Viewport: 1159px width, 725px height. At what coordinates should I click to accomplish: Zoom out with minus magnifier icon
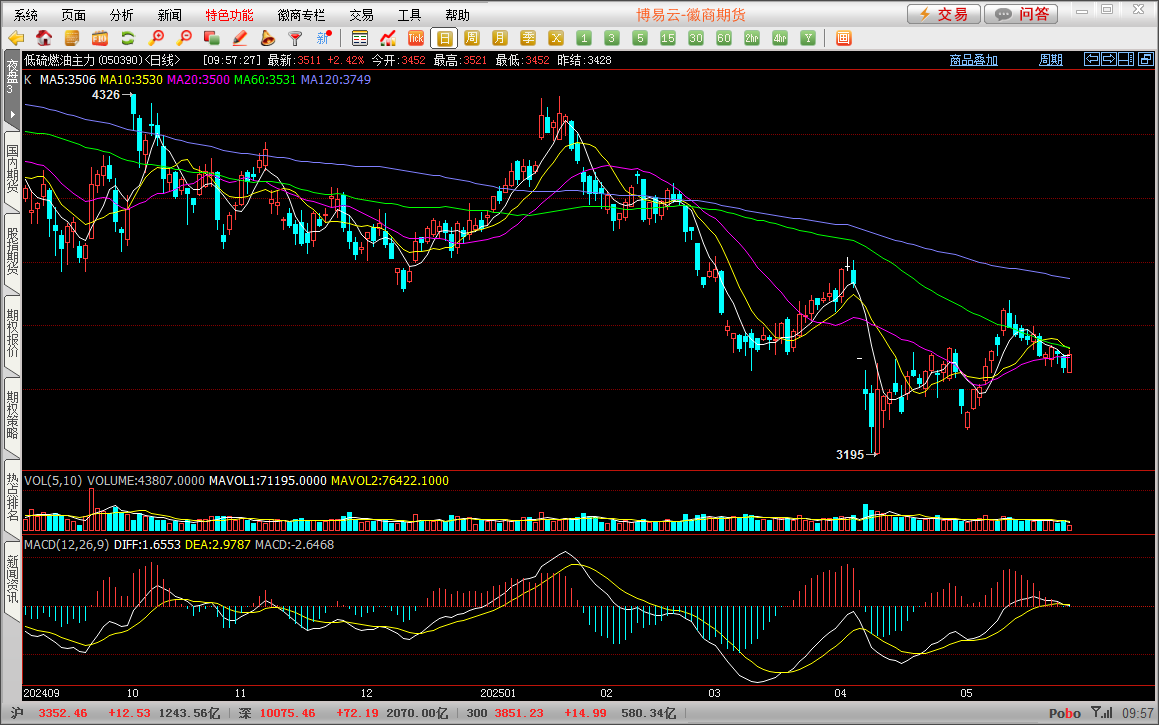184,38
